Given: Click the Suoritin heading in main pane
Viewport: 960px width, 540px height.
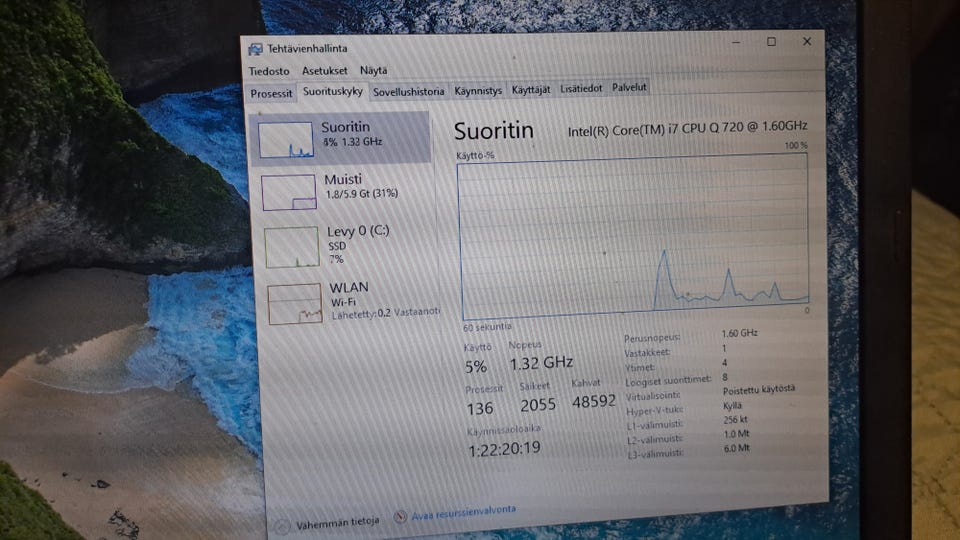Looking at the screenshot, I should 493,130.
